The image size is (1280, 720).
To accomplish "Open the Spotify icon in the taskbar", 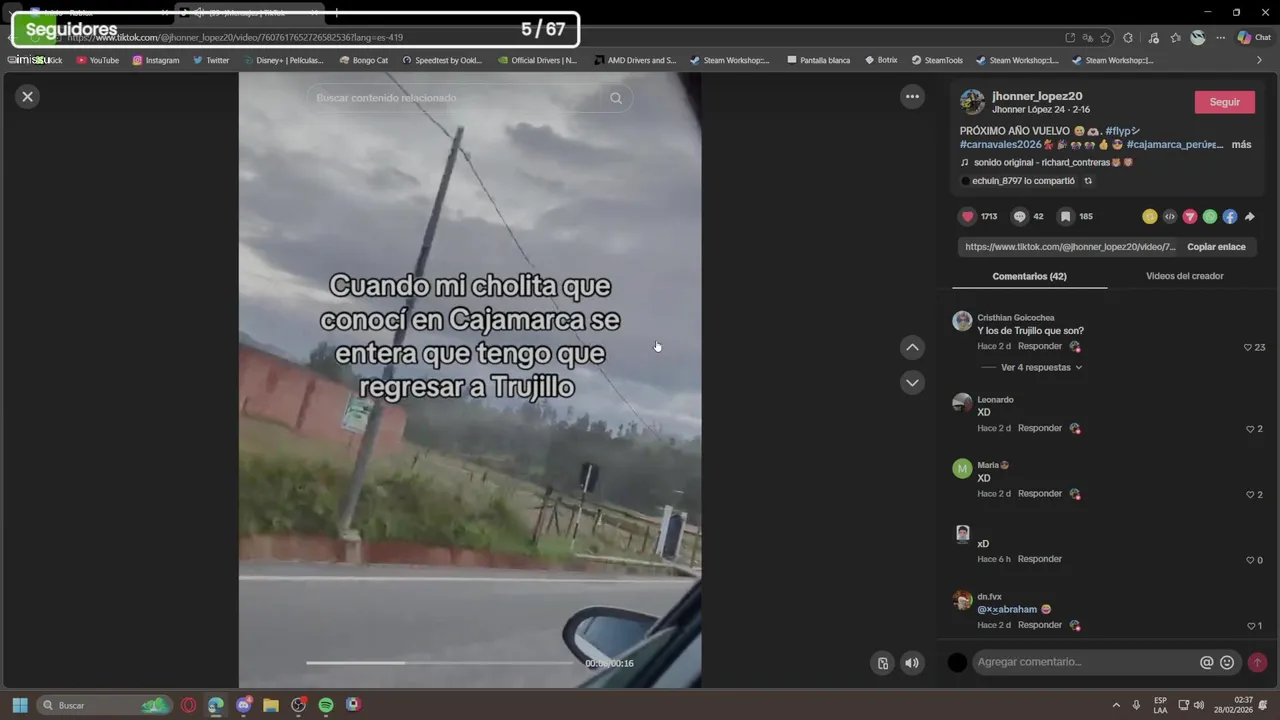I will click(326, 705).
